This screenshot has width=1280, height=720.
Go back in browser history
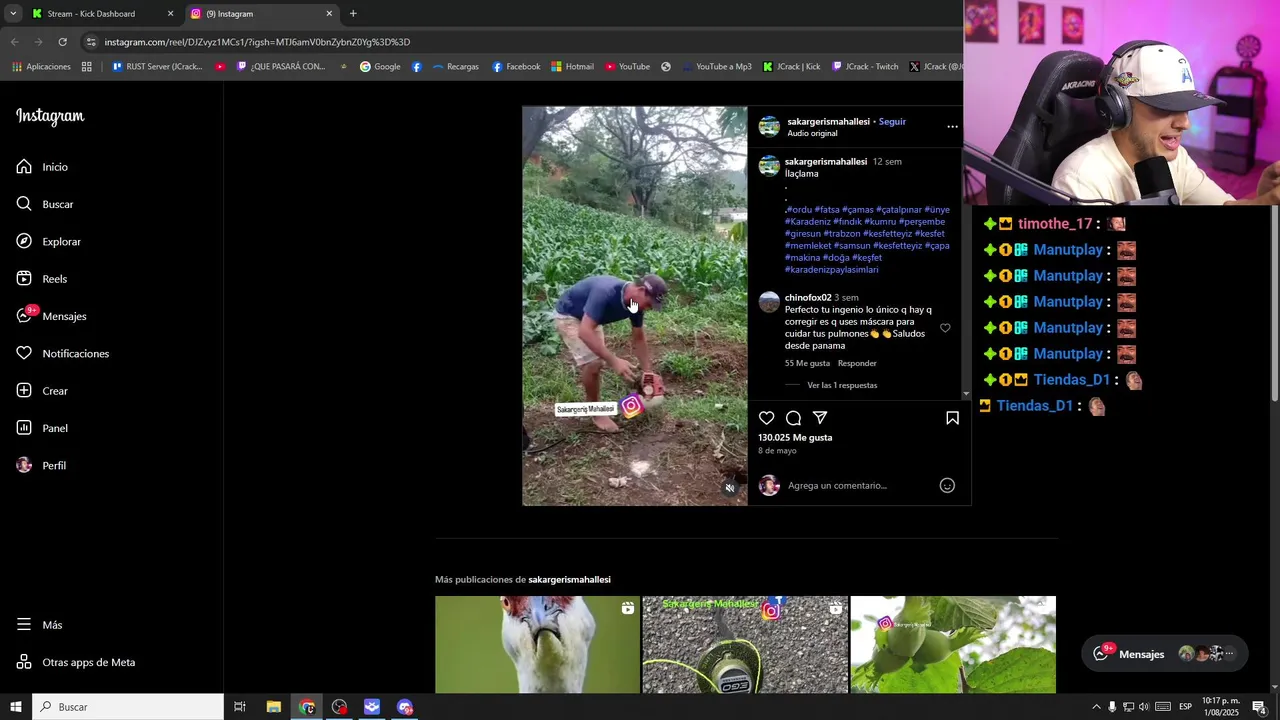click(x=14, y=42)
